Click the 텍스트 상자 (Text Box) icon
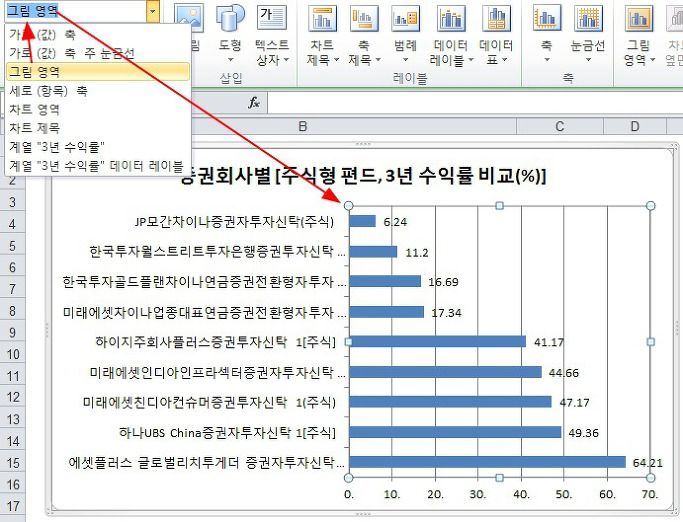This screenshot has height=522, width=683. click(x=271, y=18)
